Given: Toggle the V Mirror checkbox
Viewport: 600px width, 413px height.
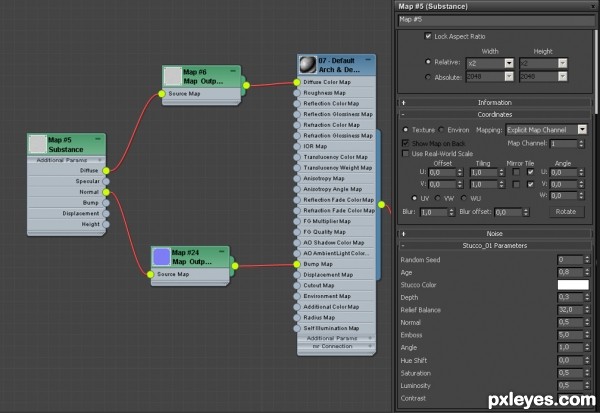Looking at the screenshot, I should (516, 184).
